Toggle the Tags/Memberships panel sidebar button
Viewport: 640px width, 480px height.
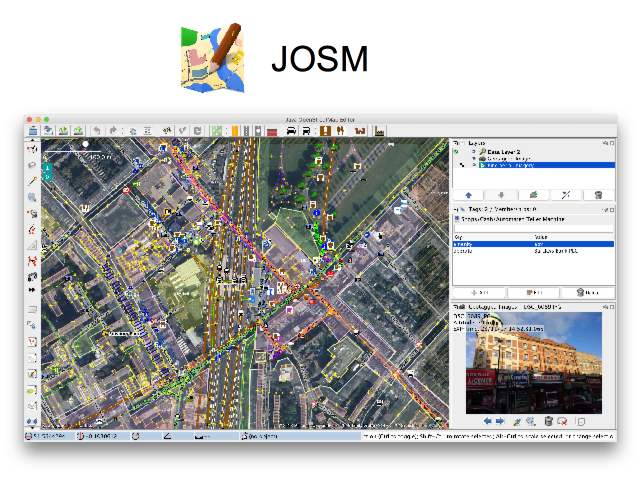tap(32, 326)
